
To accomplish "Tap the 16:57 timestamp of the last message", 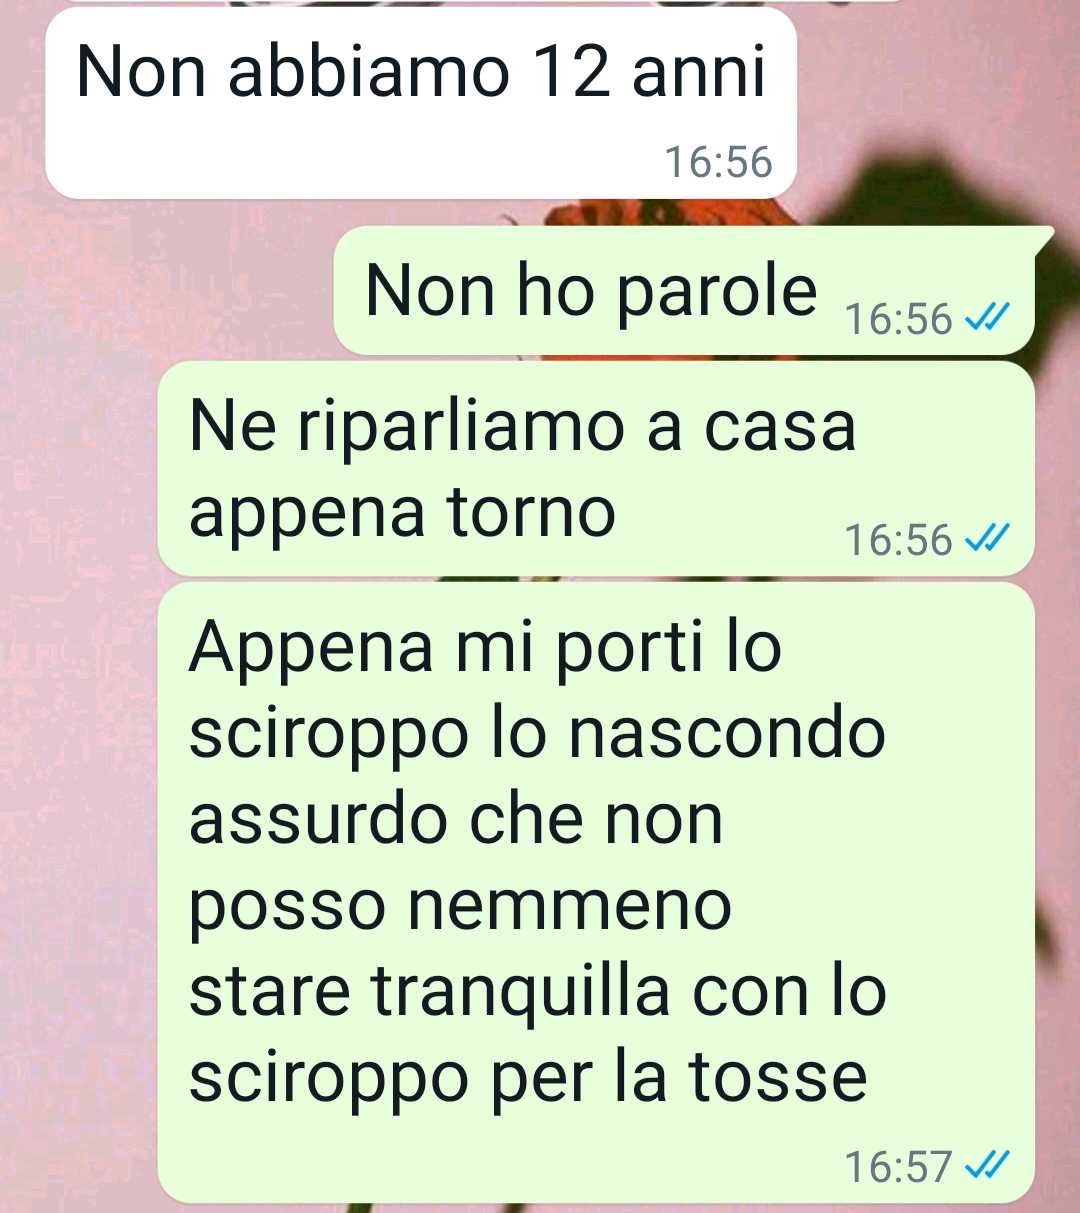I will coord(898,1166).
